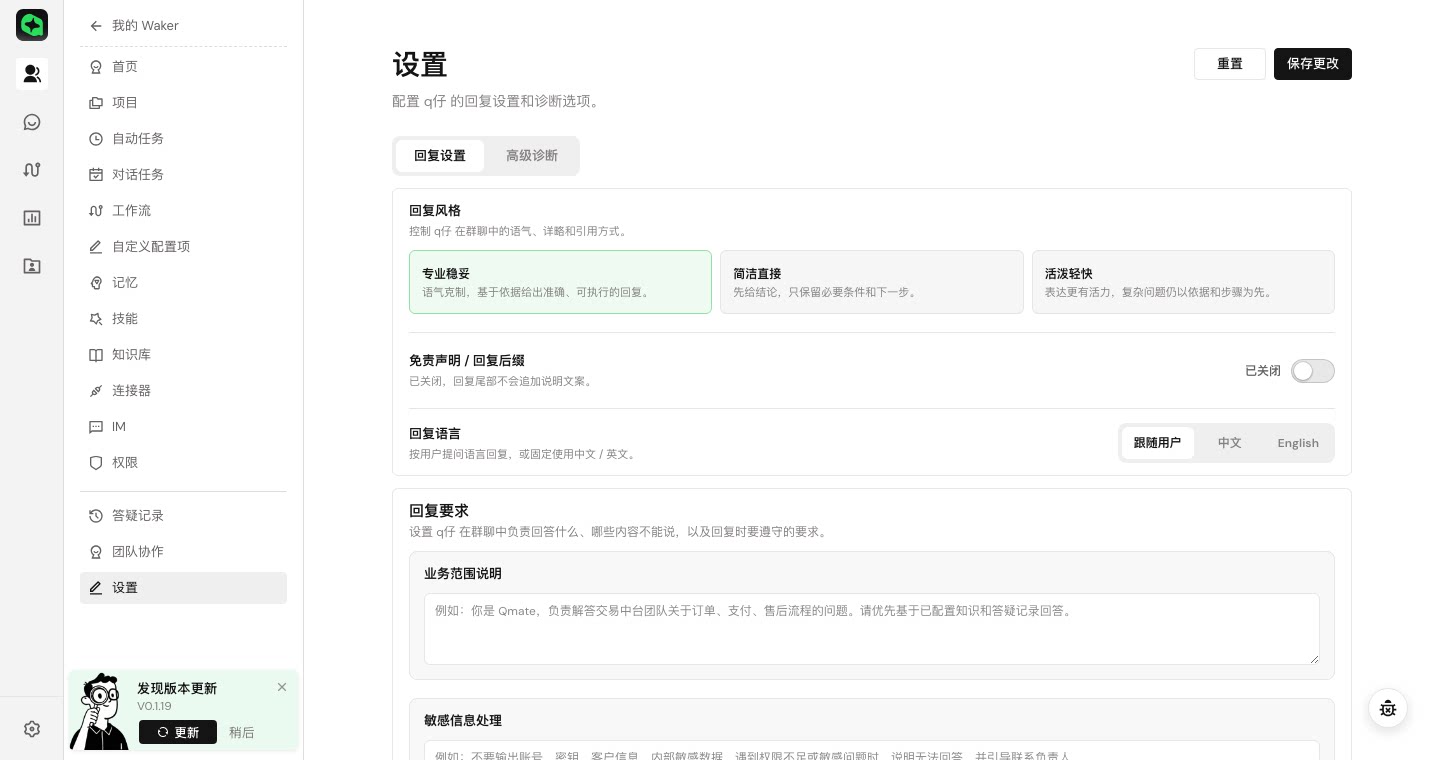
Task: Click the 设置 page heading
Action: click(x=420, y=65)
